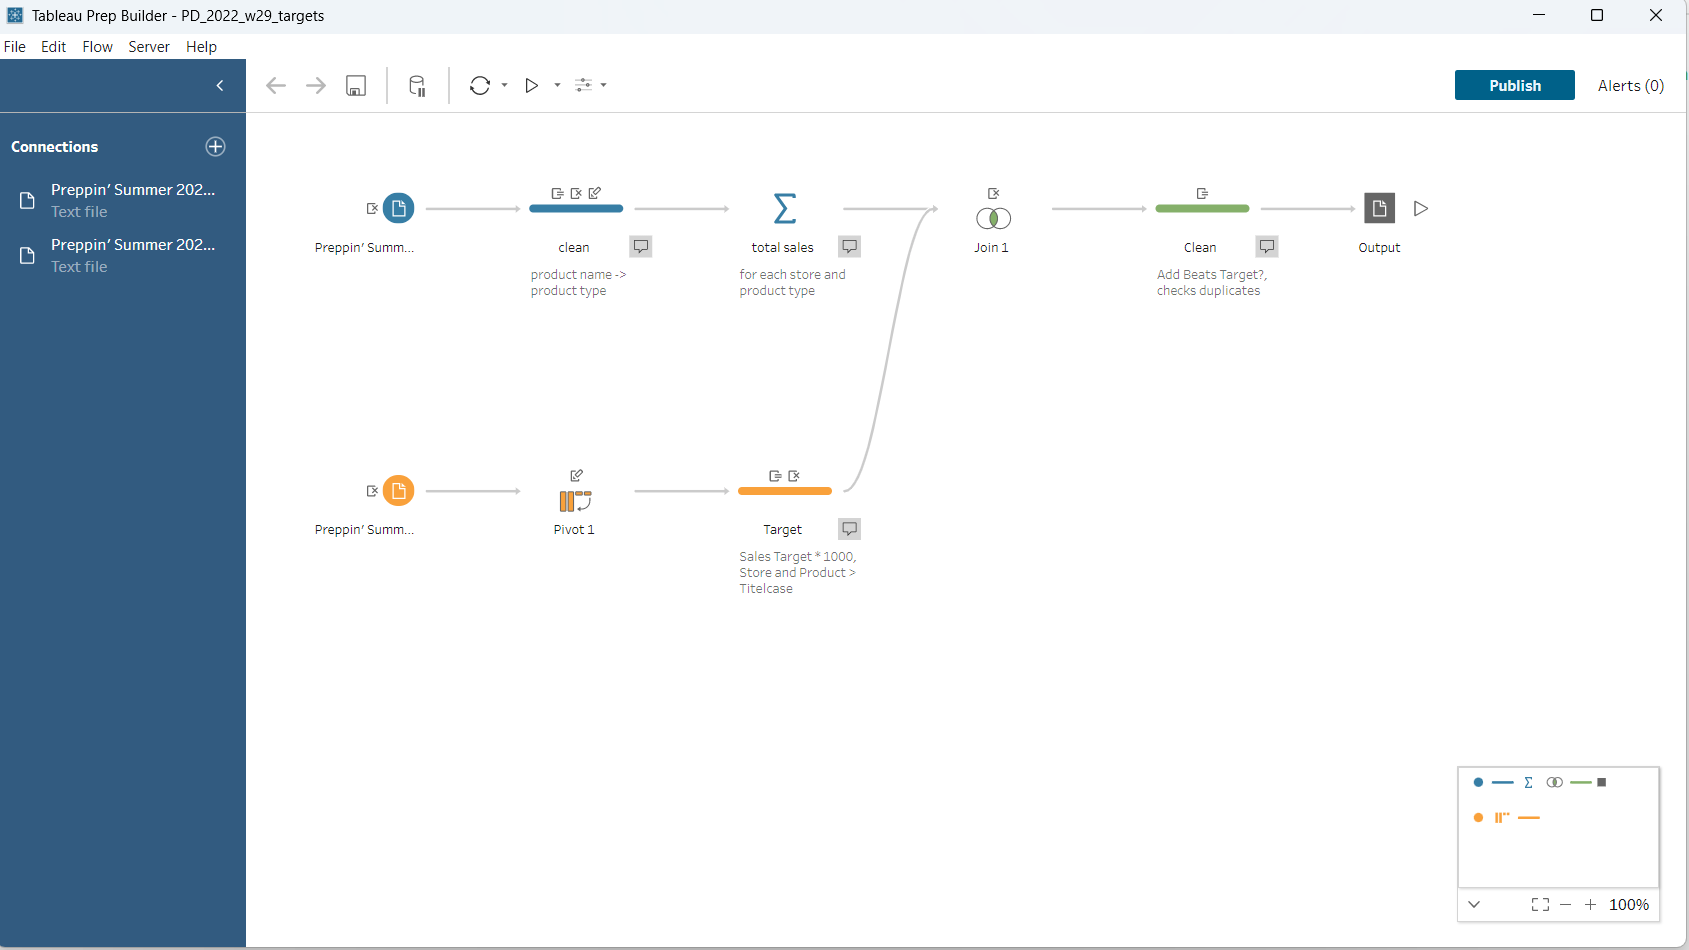Image resolution: width=1689 pixels, height=950 pixels.
Task: Open the Server menu
Action: click(149, 47)
